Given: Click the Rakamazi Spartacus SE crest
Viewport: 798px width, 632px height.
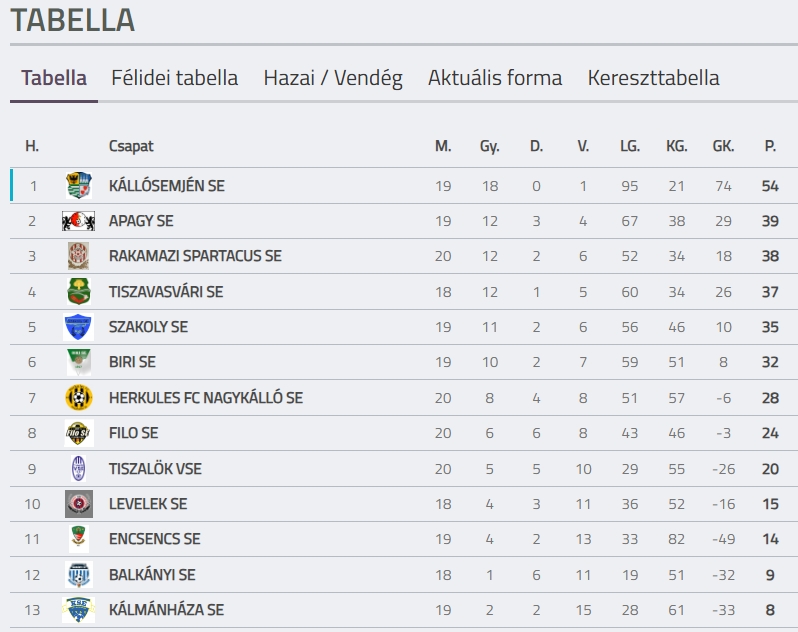Looking at the screenshot, I should point(78,256).
